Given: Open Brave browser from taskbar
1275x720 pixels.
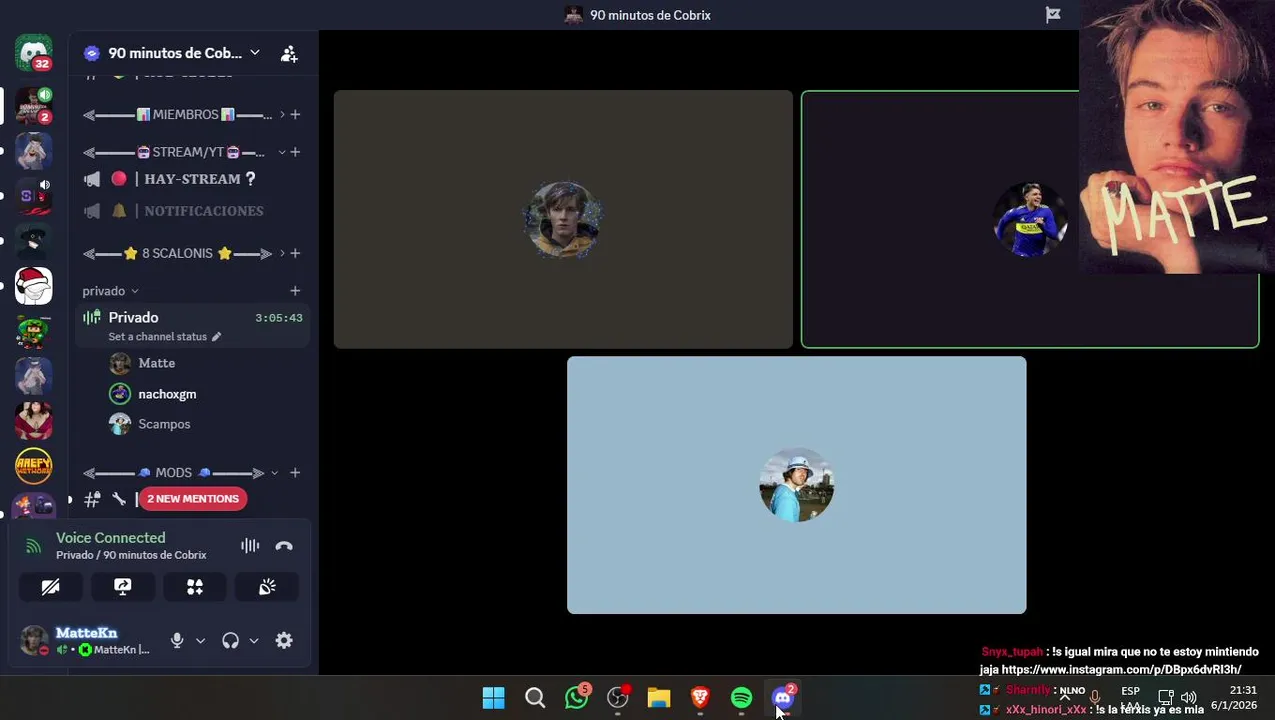Looking at the screenshot, I should 700,698.
